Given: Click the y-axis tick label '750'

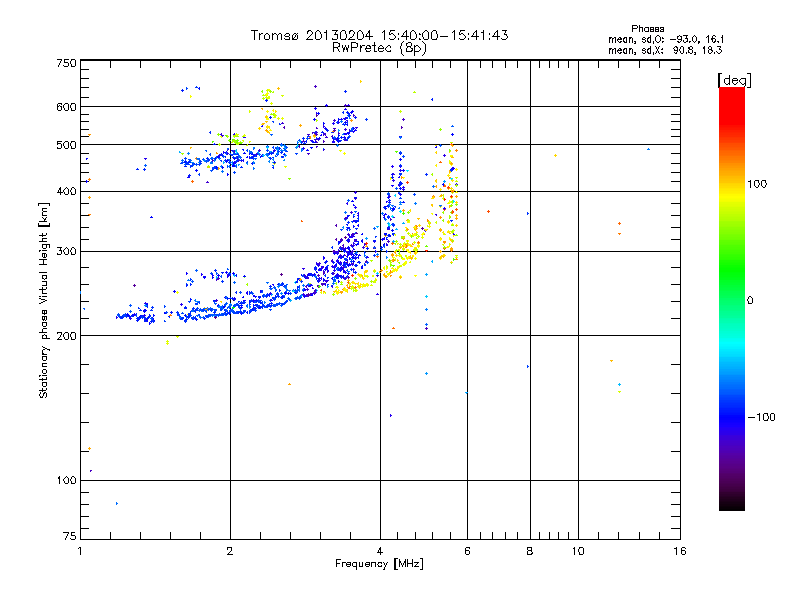Looking at the screenshot, I should pyautogui.click(x=67, y=63).
